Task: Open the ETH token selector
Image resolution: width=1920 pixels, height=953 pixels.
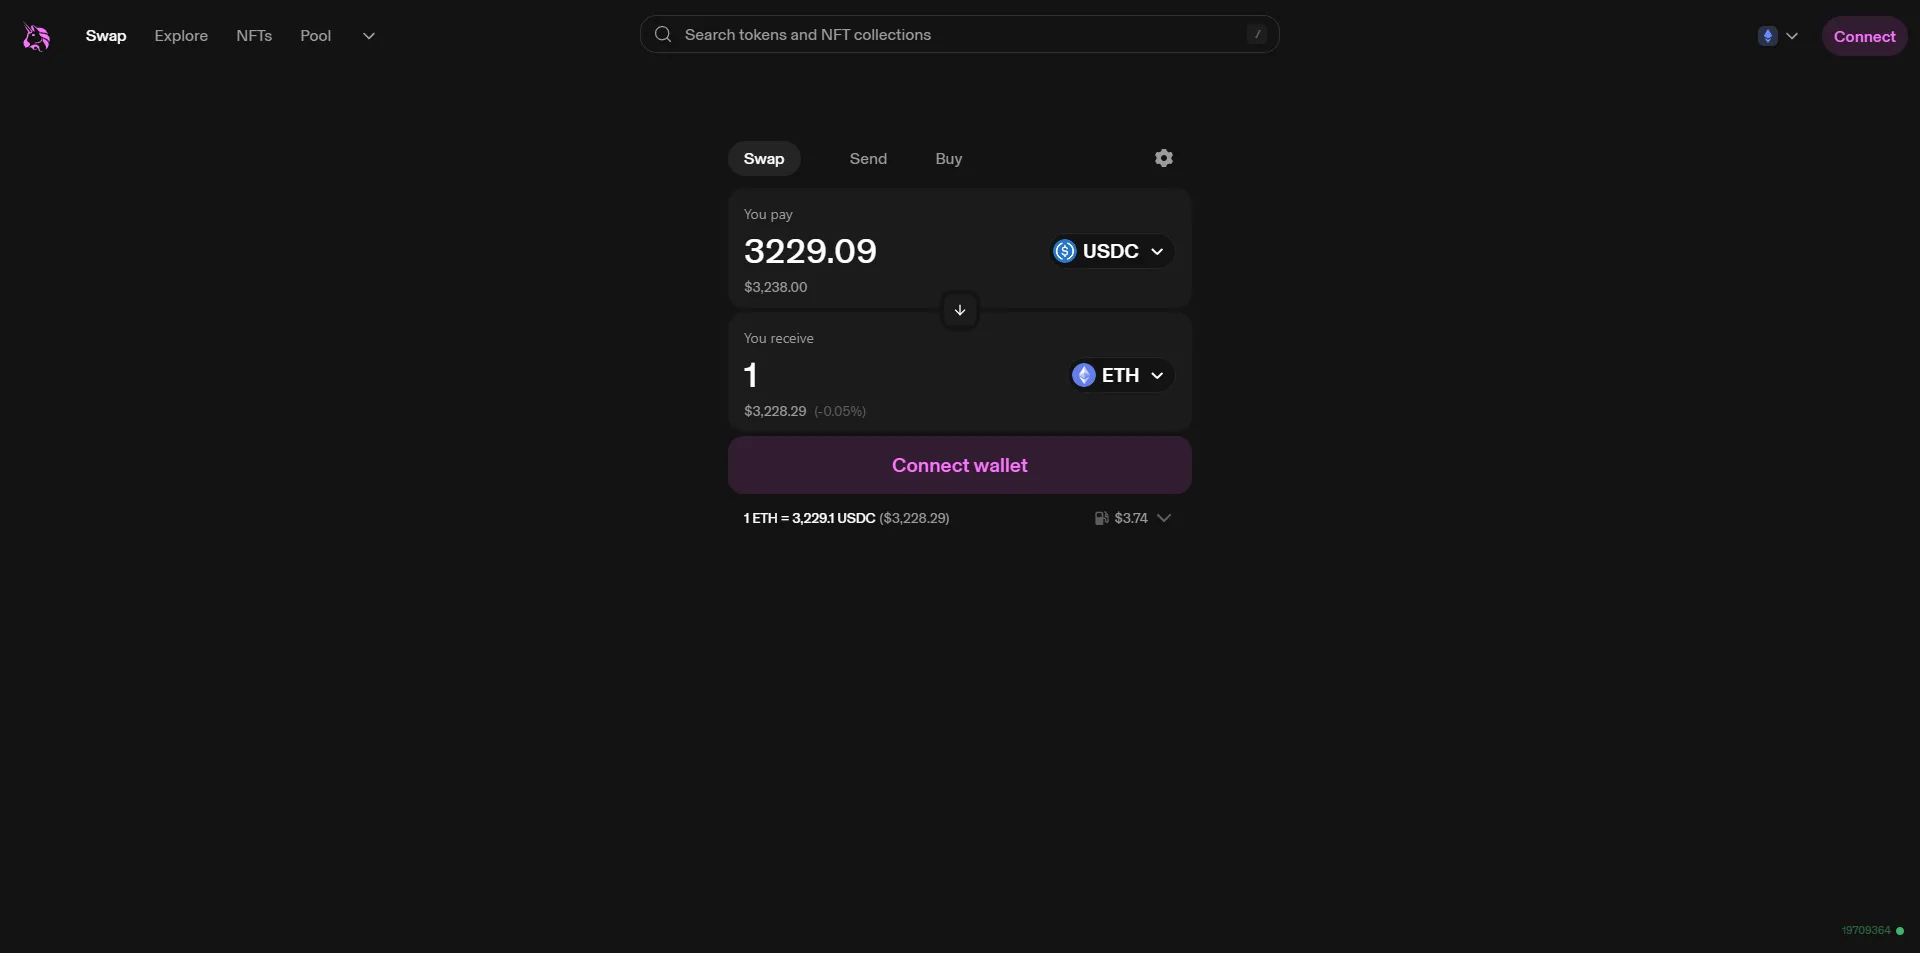Action: click(1121, 375)
